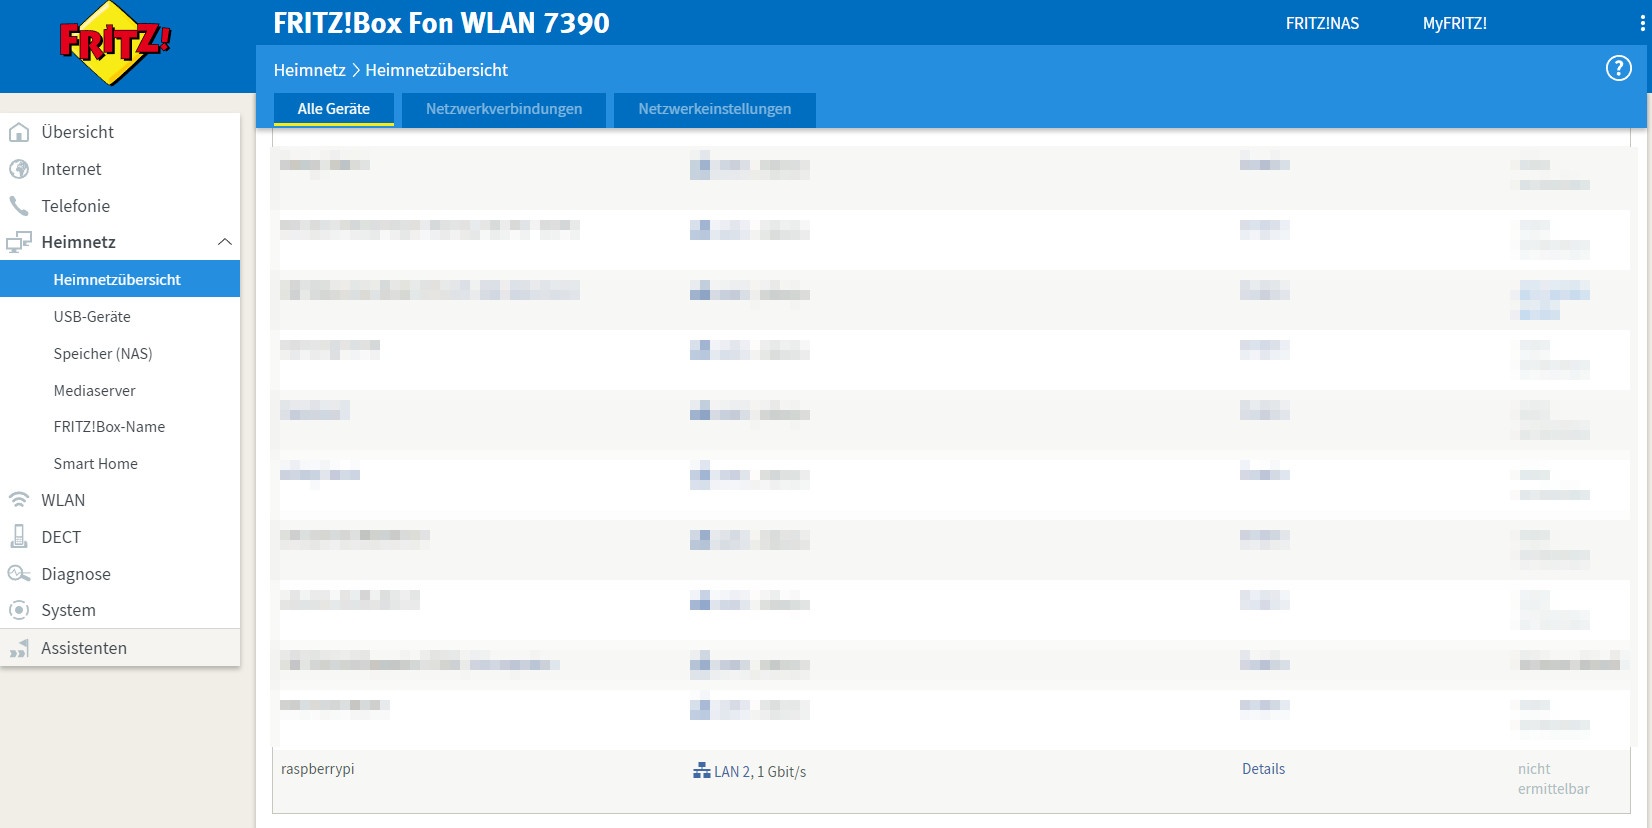Click the Heimnetz devices icon
This screenshot has height=828, width=1652.
pyautogui.click(x=19, y=242)
